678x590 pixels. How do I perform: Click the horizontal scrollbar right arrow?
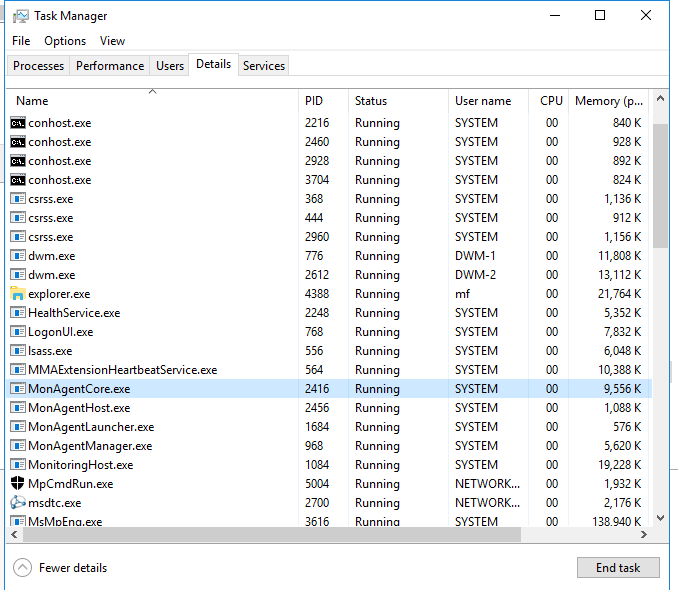pyautogui.click(x=644, y=535)
